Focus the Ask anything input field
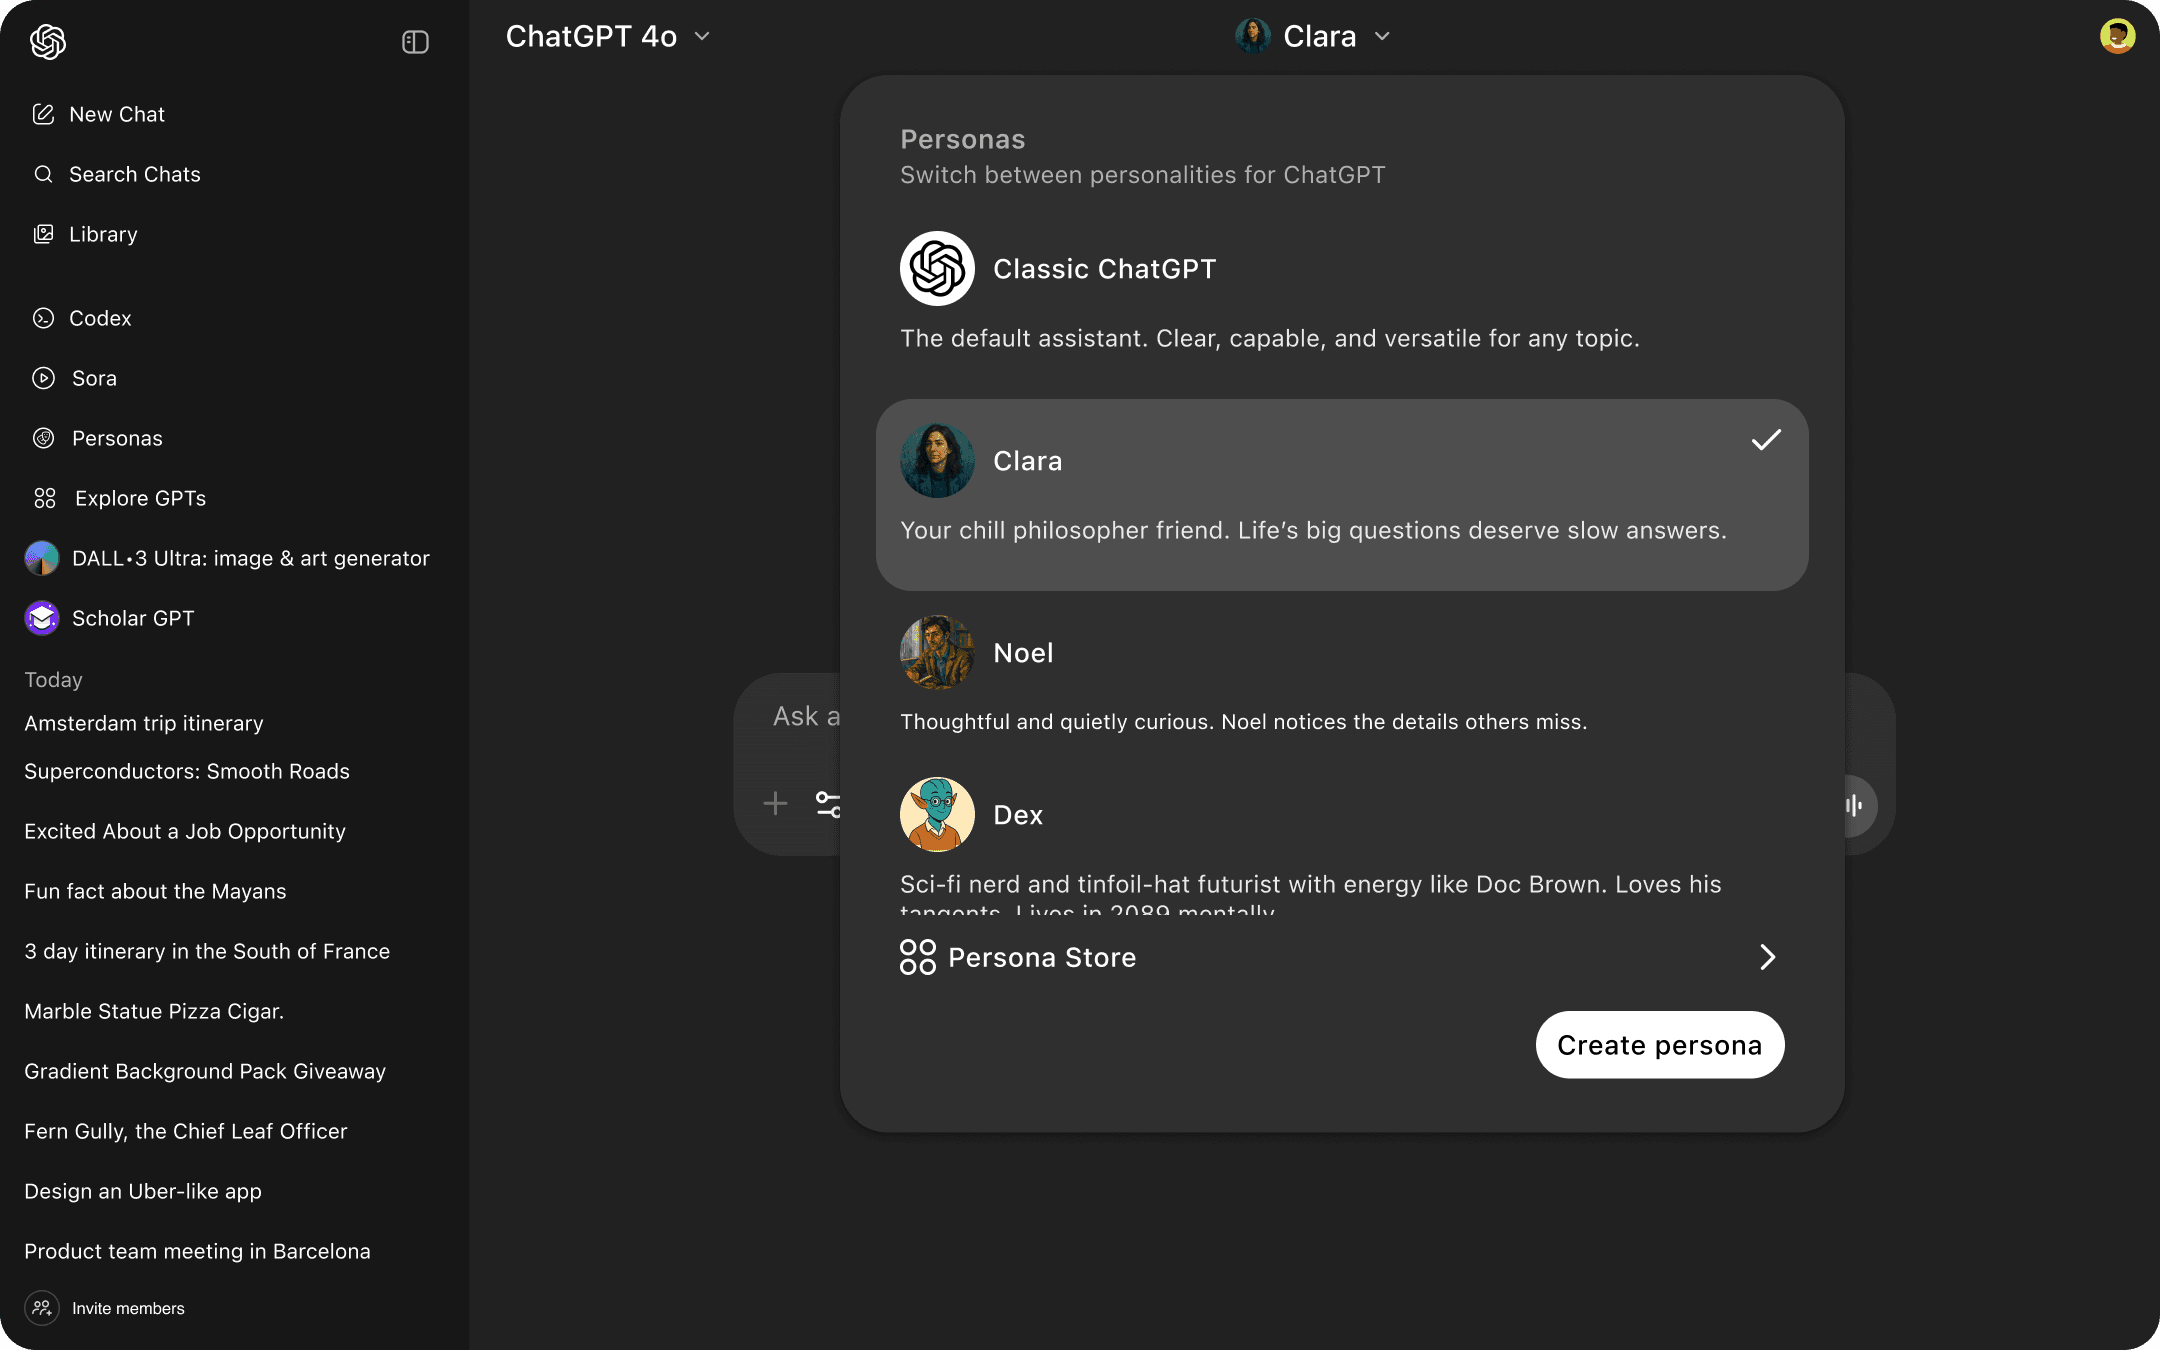 806,716
